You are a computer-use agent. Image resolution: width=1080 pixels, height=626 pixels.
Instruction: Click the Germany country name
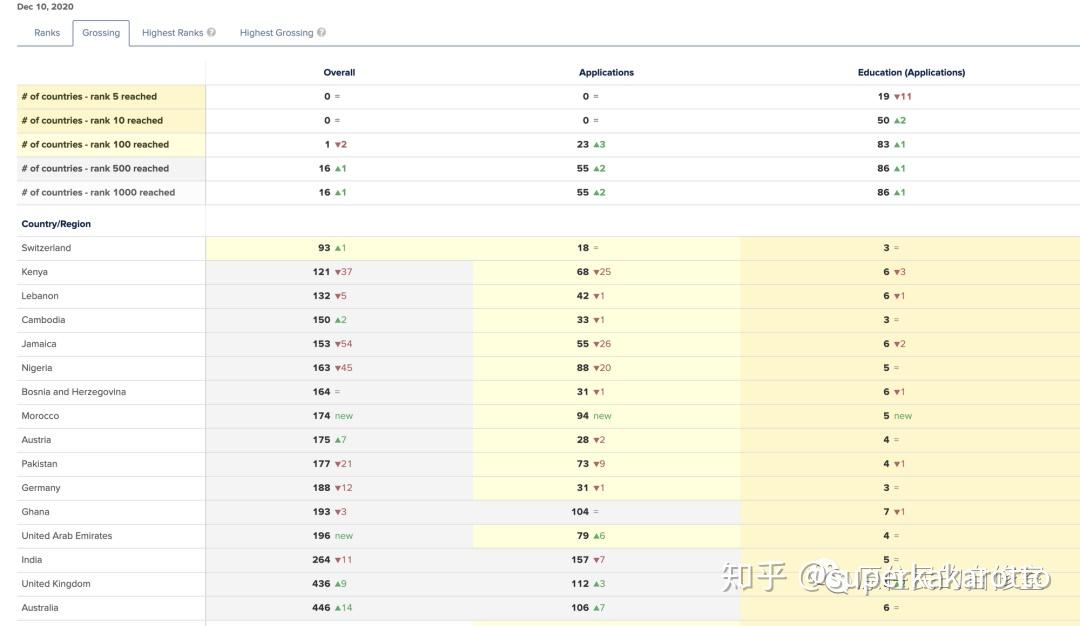[40, 487]
